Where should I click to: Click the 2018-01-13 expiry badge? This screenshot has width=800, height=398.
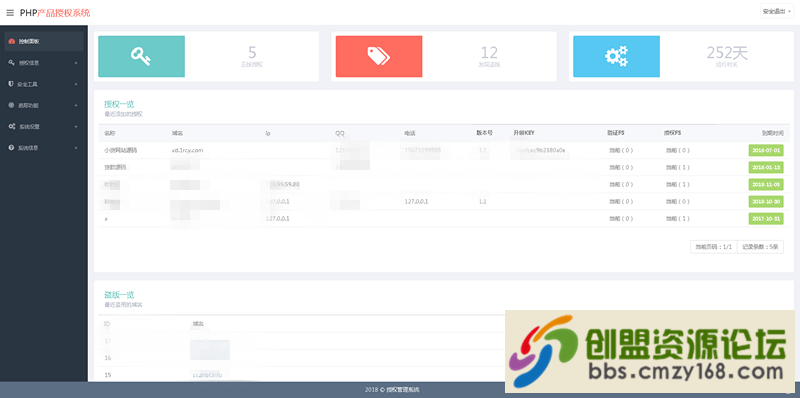(766, 167)
